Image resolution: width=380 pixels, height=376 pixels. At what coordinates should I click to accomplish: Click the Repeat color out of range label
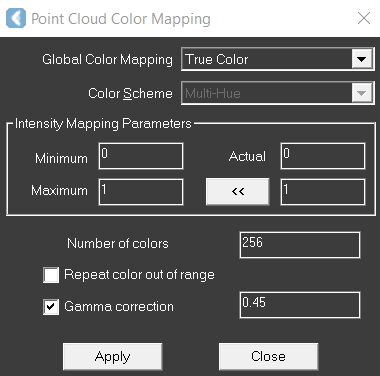coord(139,275)
